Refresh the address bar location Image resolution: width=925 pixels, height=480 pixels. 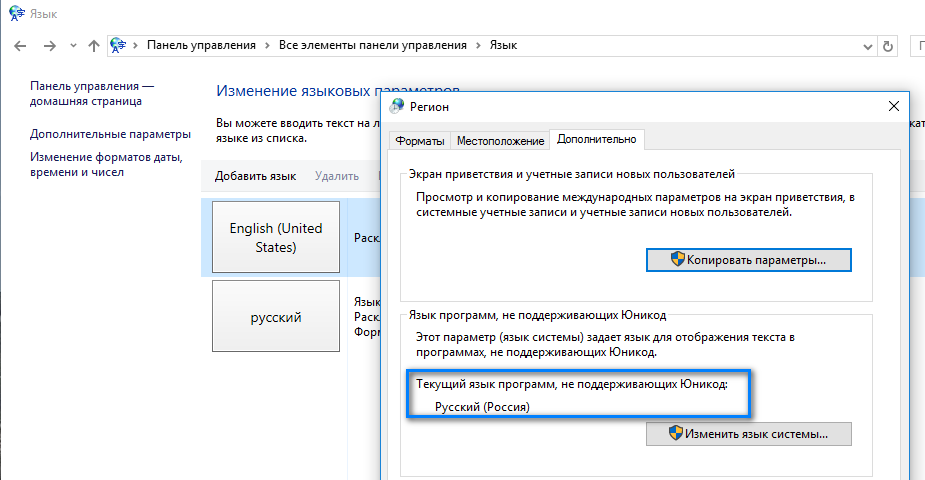click(x=888, y=46)
